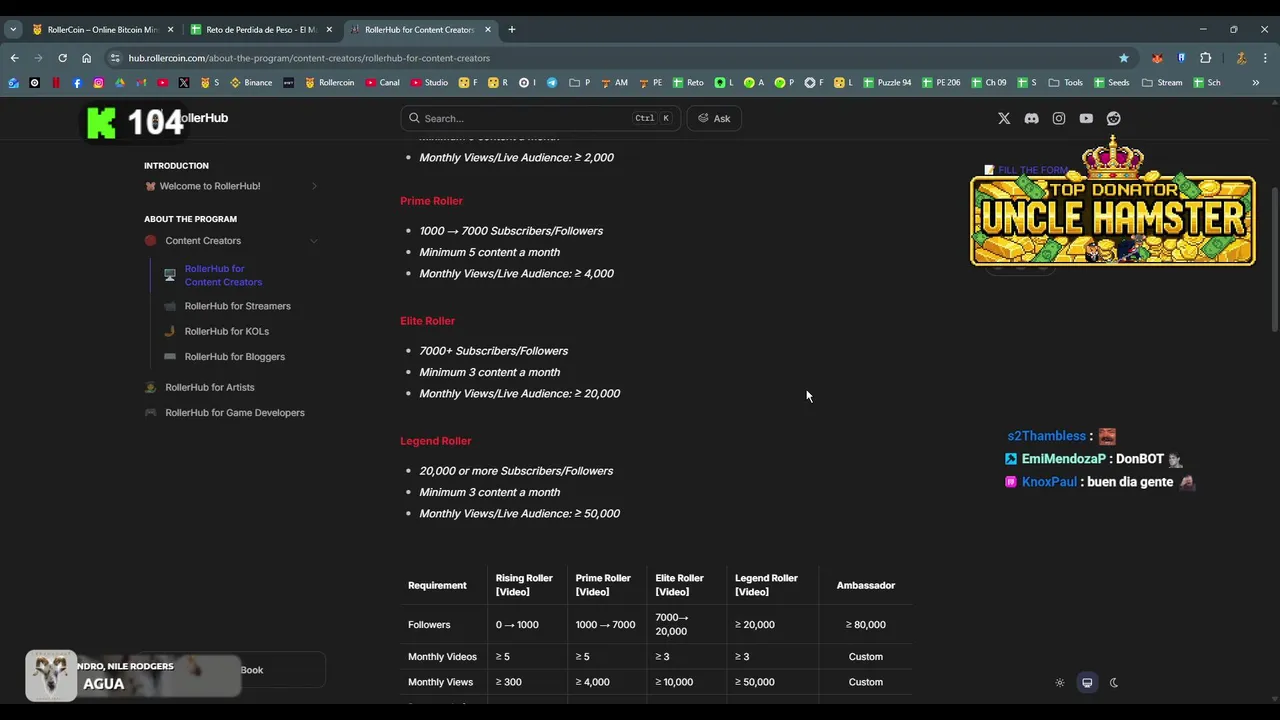Go back to previous page
1280x720 pixels.
click(14, 58)
